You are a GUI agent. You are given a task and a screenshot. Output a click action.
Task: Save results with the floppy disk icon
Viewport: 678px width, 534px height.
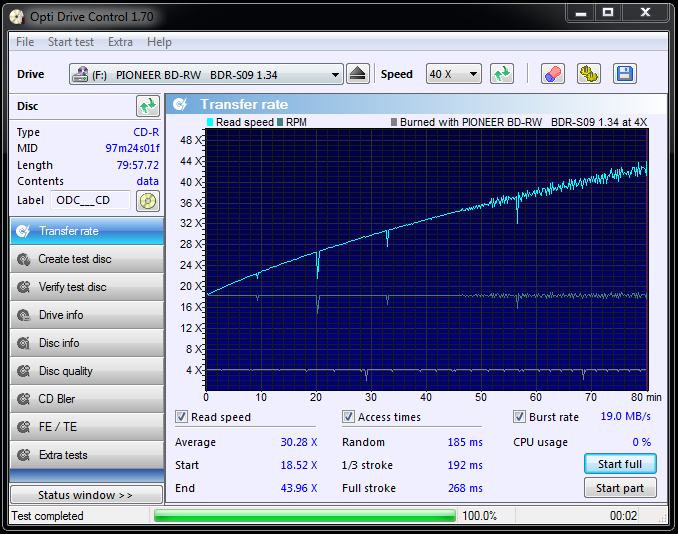pyautogui.click(x=625, y=74)
